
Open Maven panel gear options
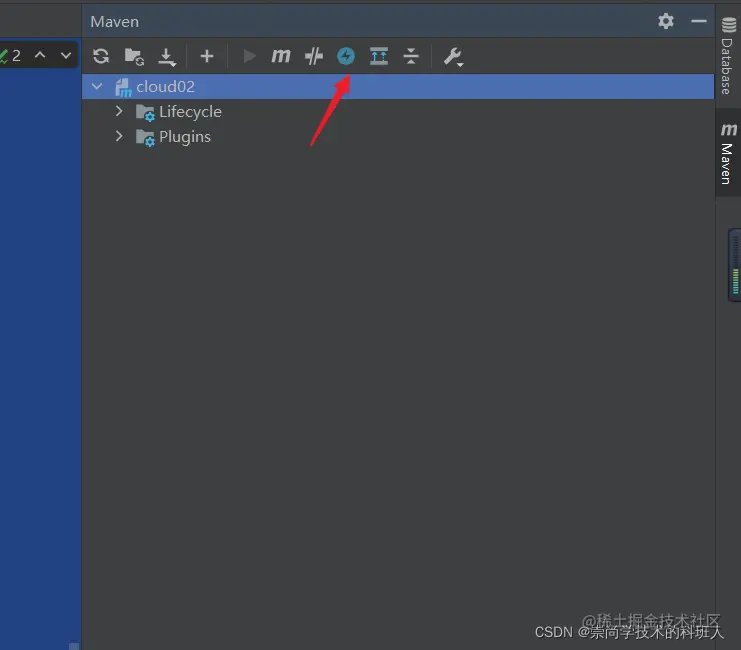click(666, 21)
